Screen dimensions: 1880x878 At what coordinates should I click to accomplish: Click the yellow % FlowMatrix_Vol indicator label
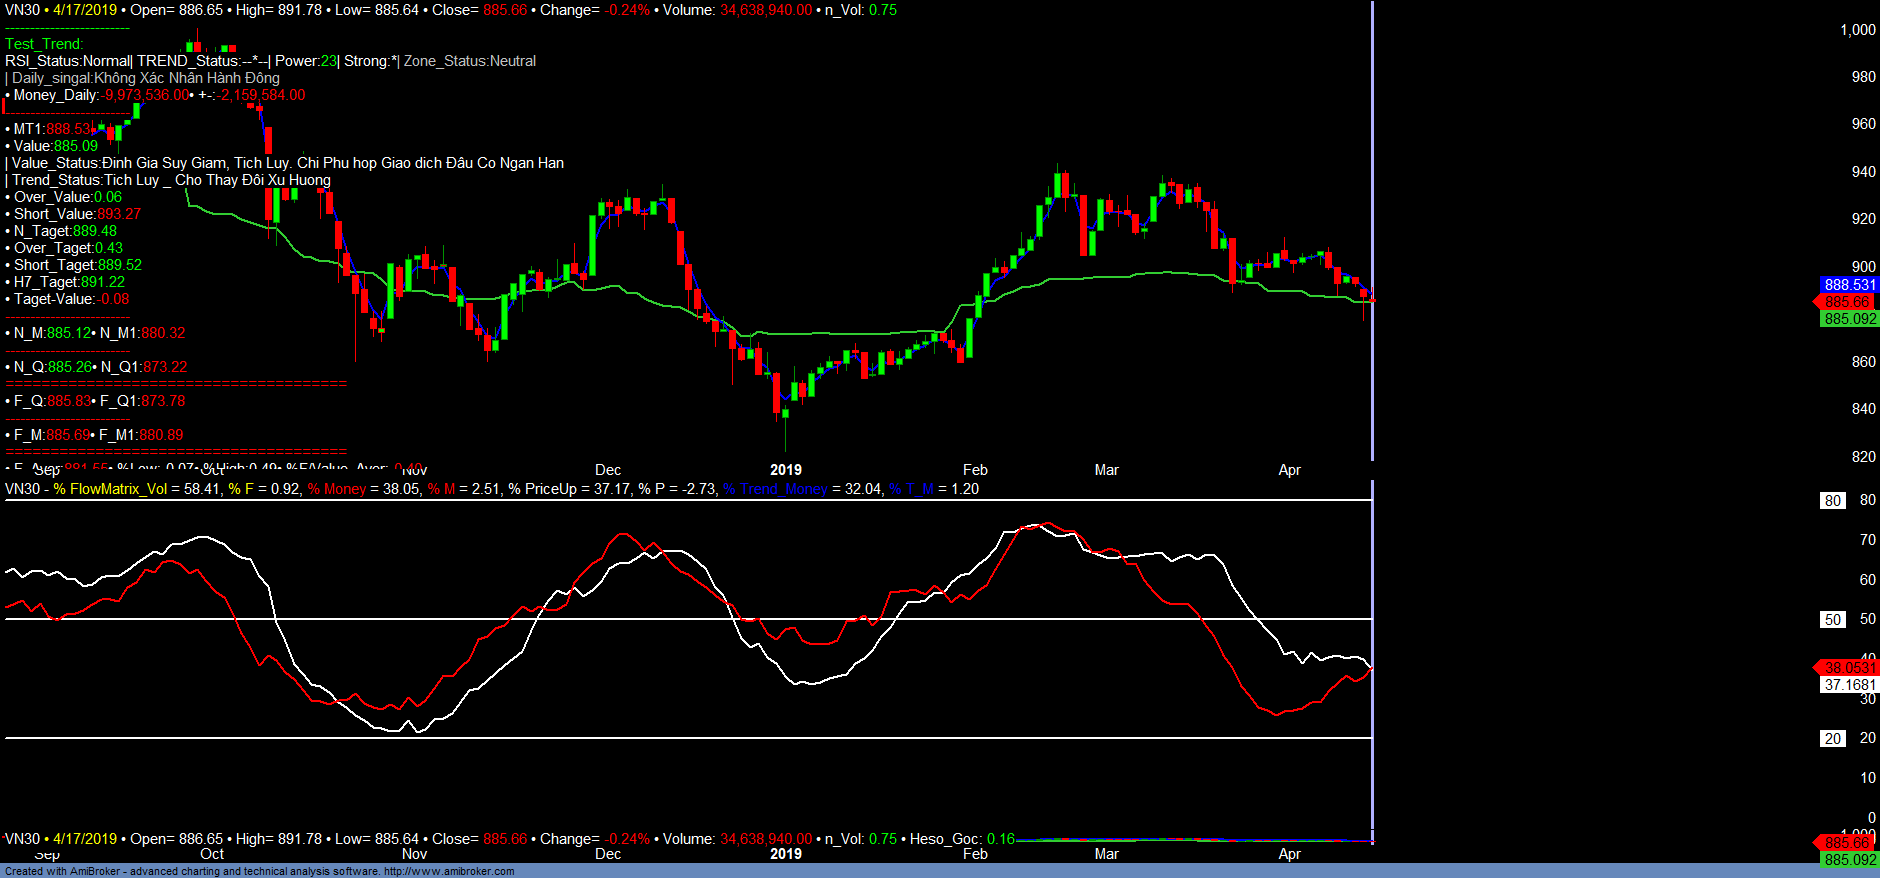110,489
